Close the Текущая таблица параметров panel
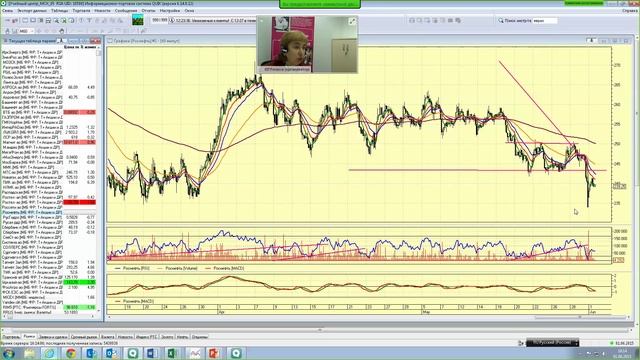This screenshot has width=640, height=360. [x=96, y=41]
